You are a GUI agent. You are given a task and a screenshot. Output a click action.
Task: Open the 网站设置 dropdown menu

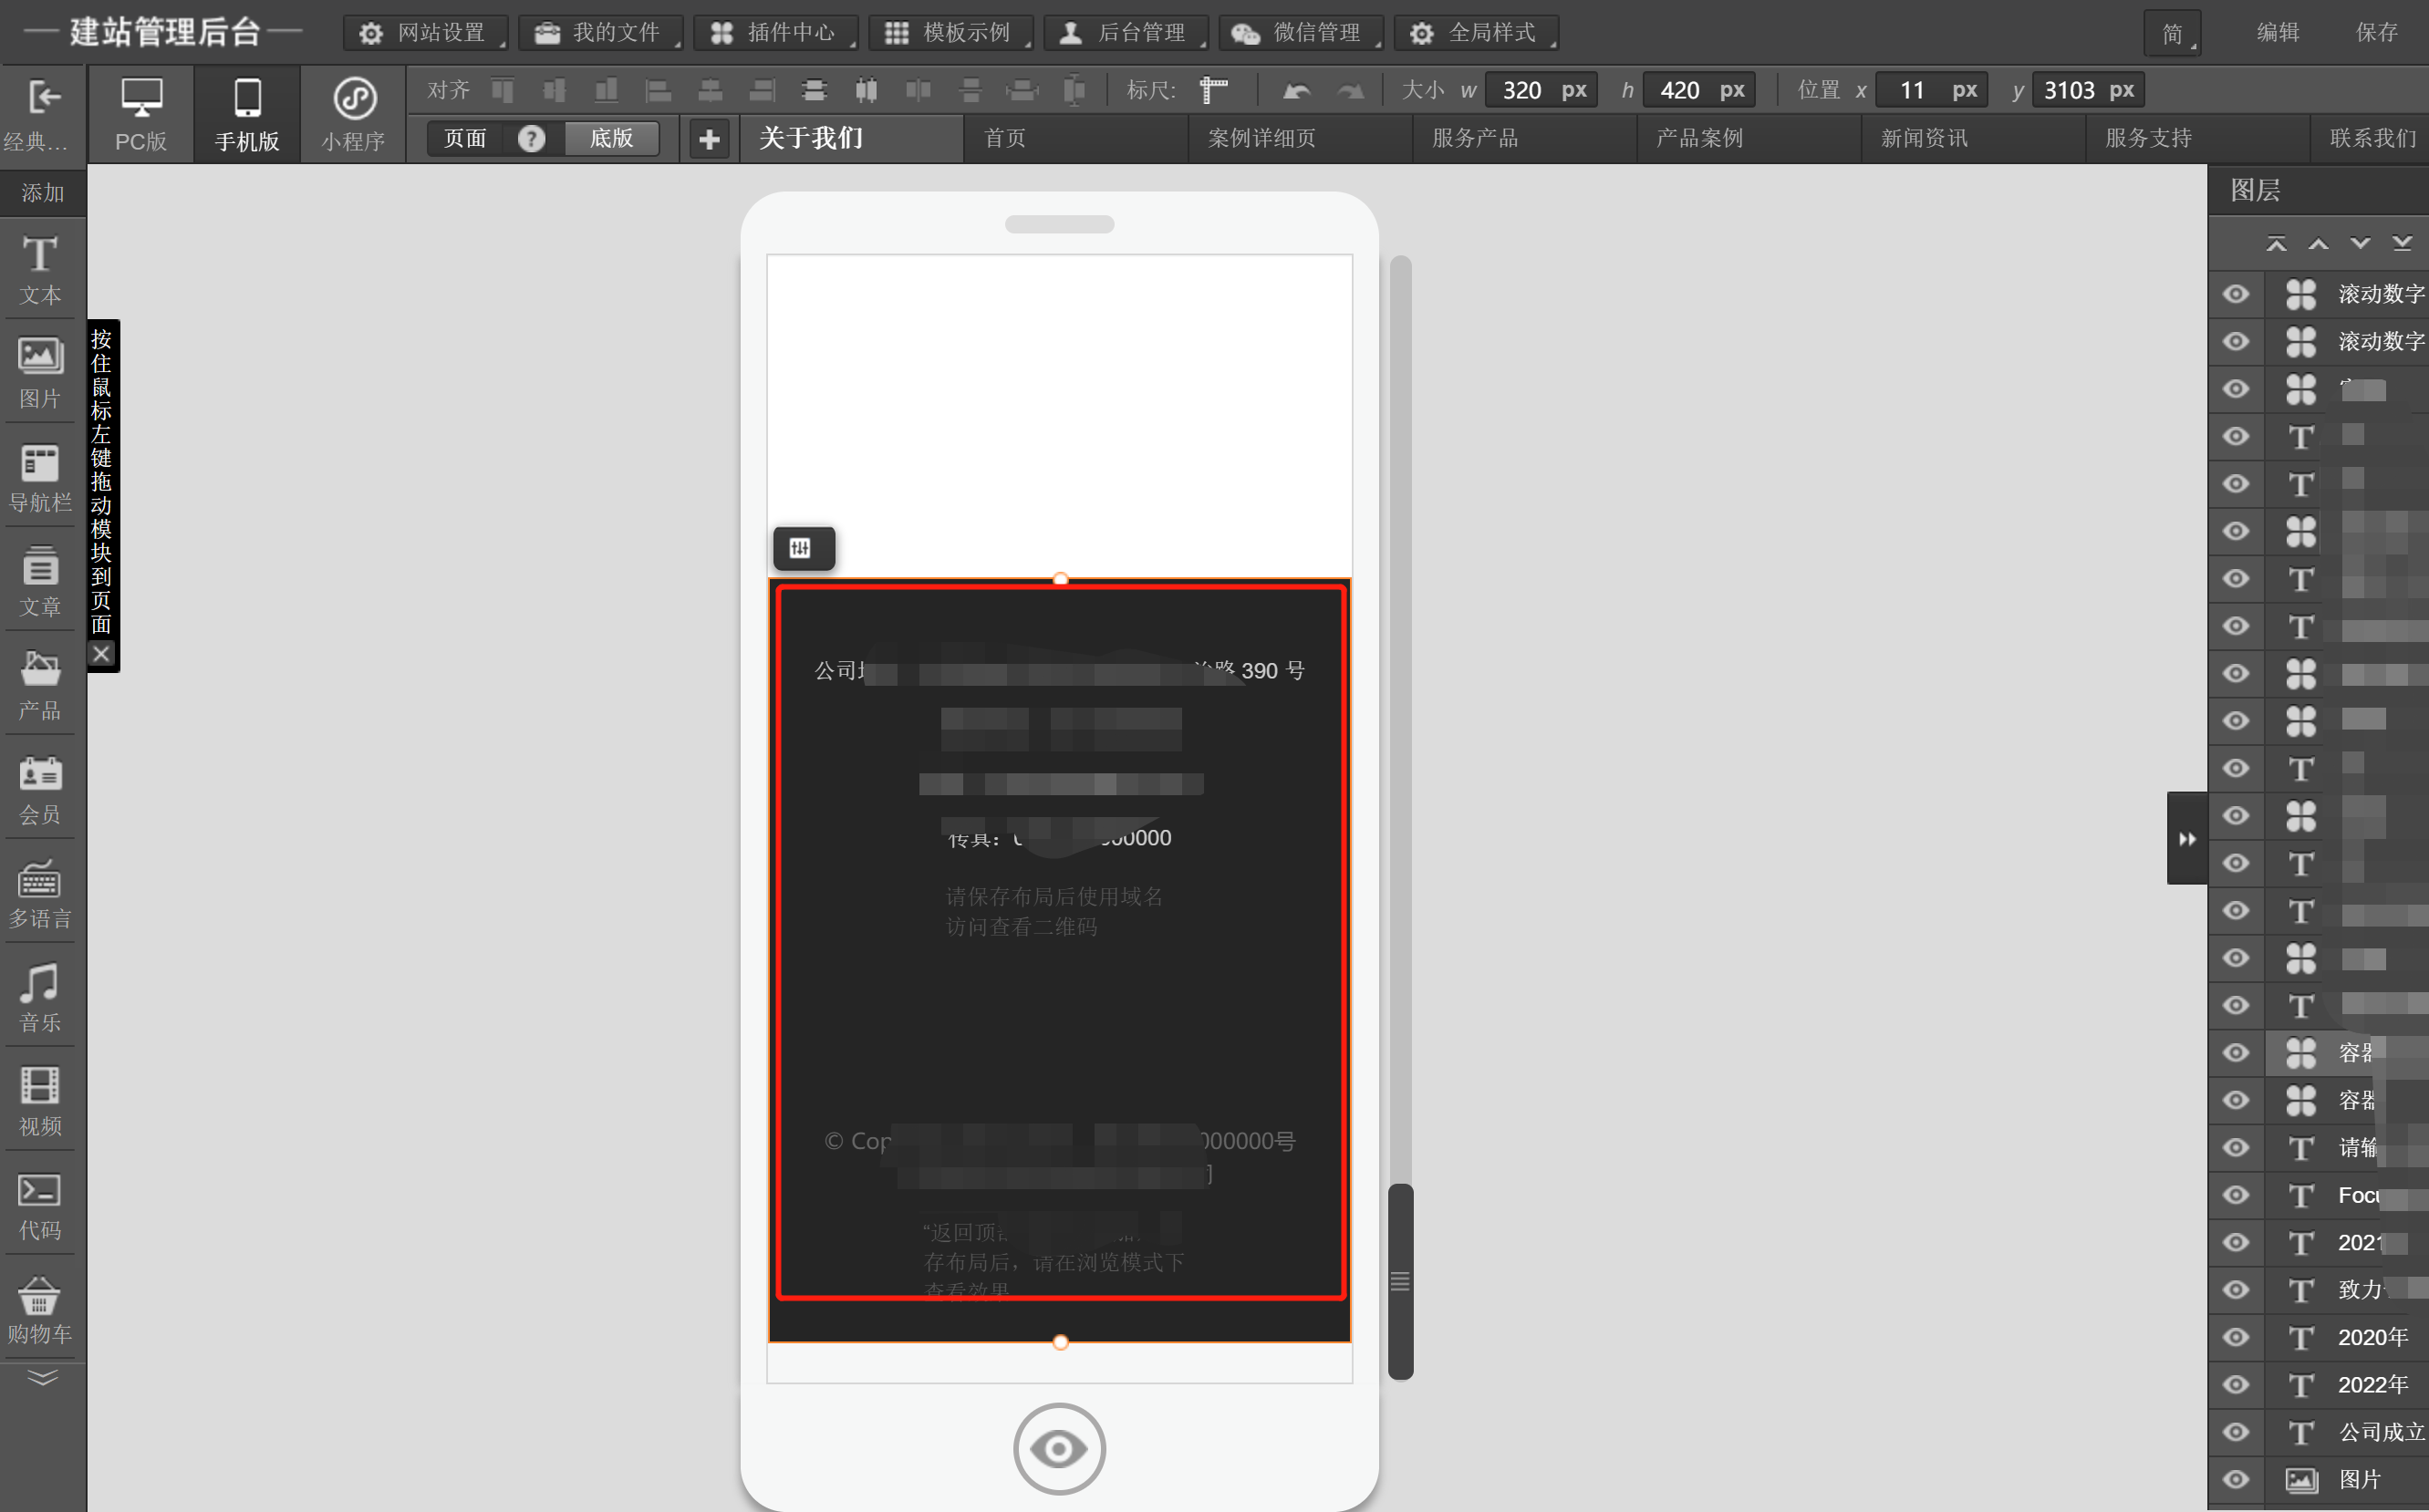point(425,33)
